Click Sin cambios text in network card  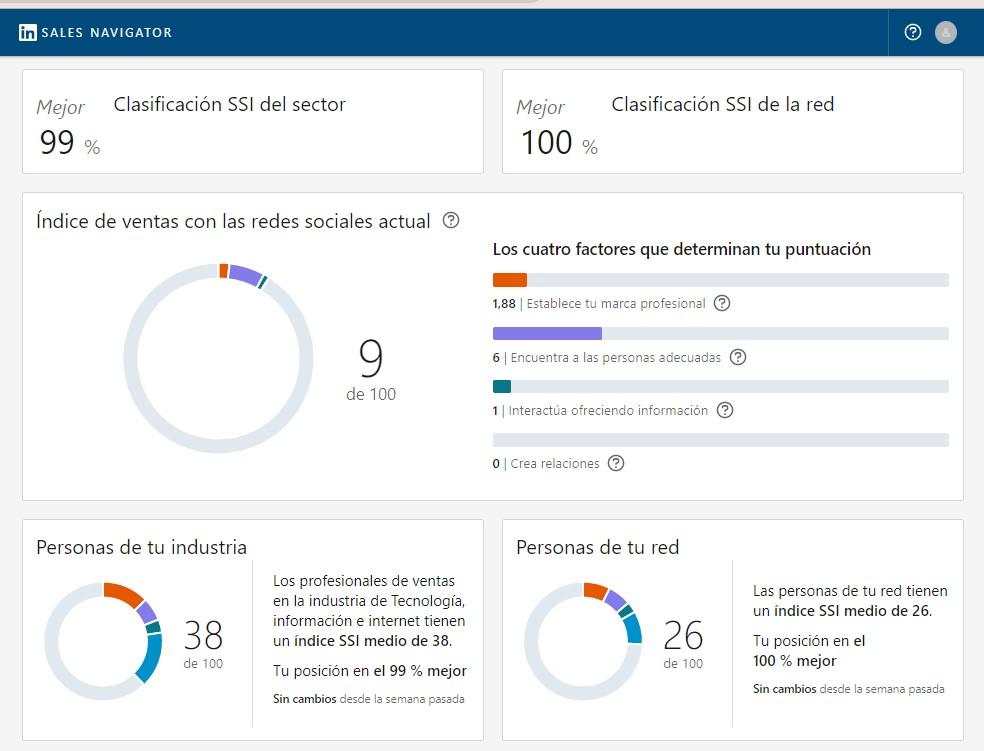point(784,689)
